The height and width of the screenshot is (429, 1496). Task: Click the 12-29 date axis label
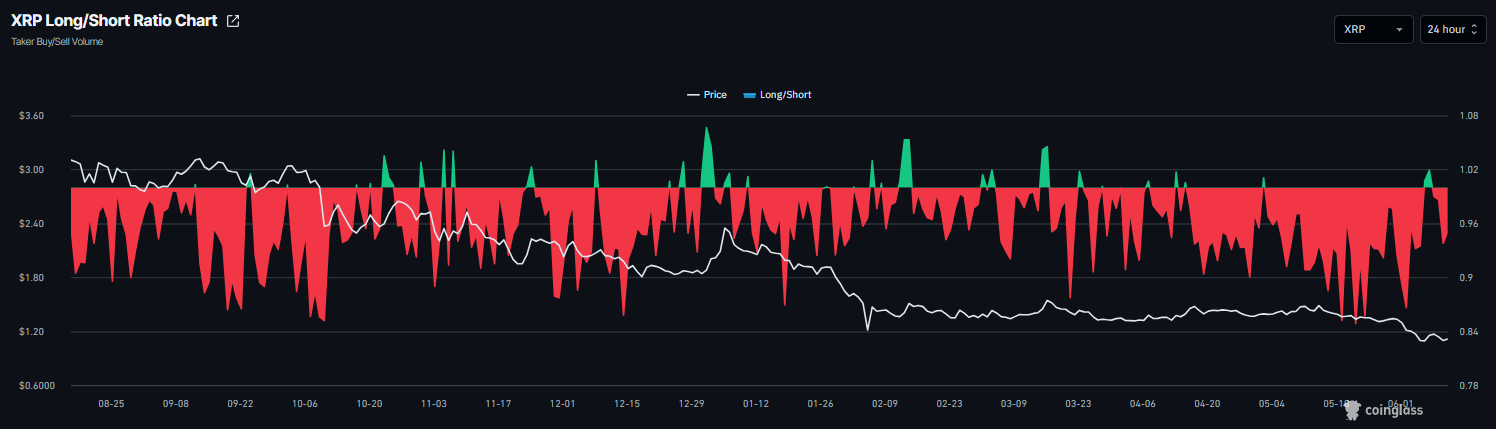click(691, 404)
